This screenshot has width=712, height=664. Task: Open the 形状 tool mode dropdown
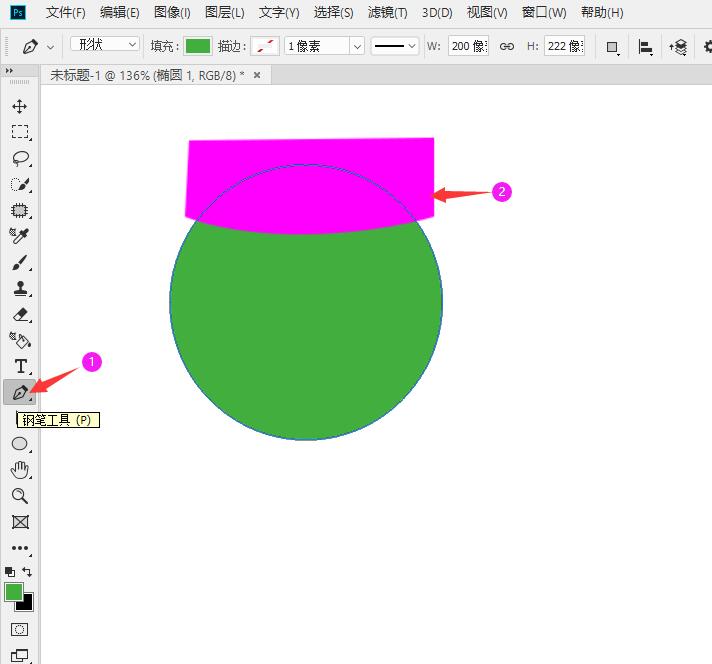pyautogui.click(x=105, y=45)
